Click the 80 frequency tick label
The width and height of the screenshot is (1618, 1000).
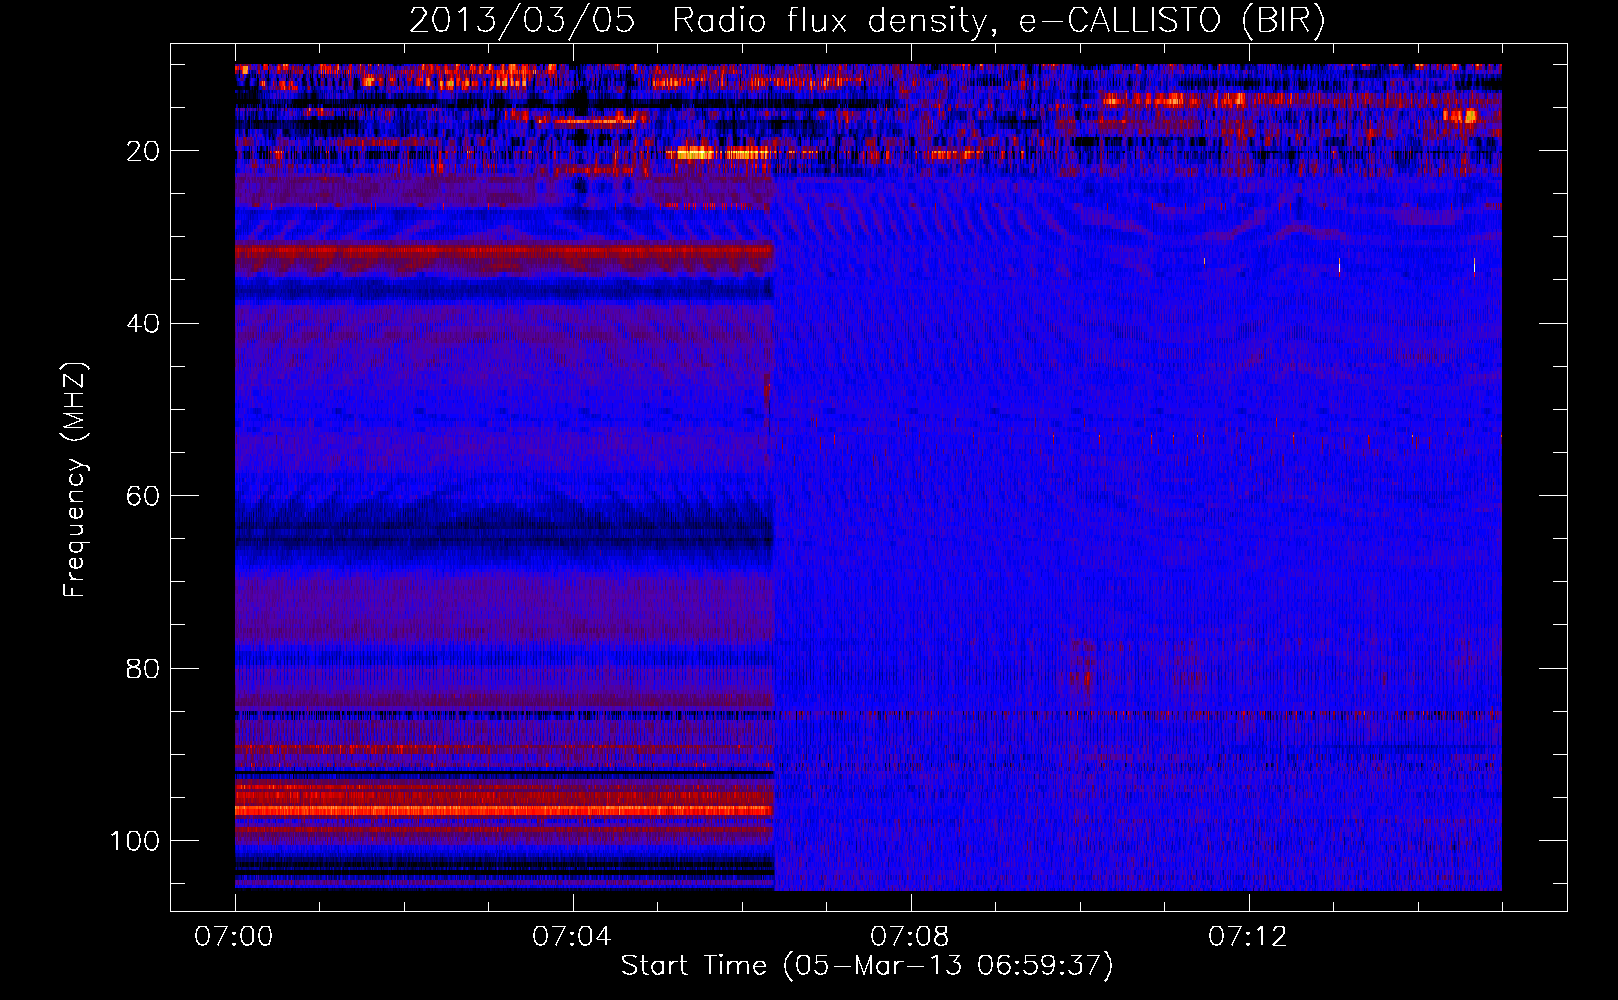(143, 668)
